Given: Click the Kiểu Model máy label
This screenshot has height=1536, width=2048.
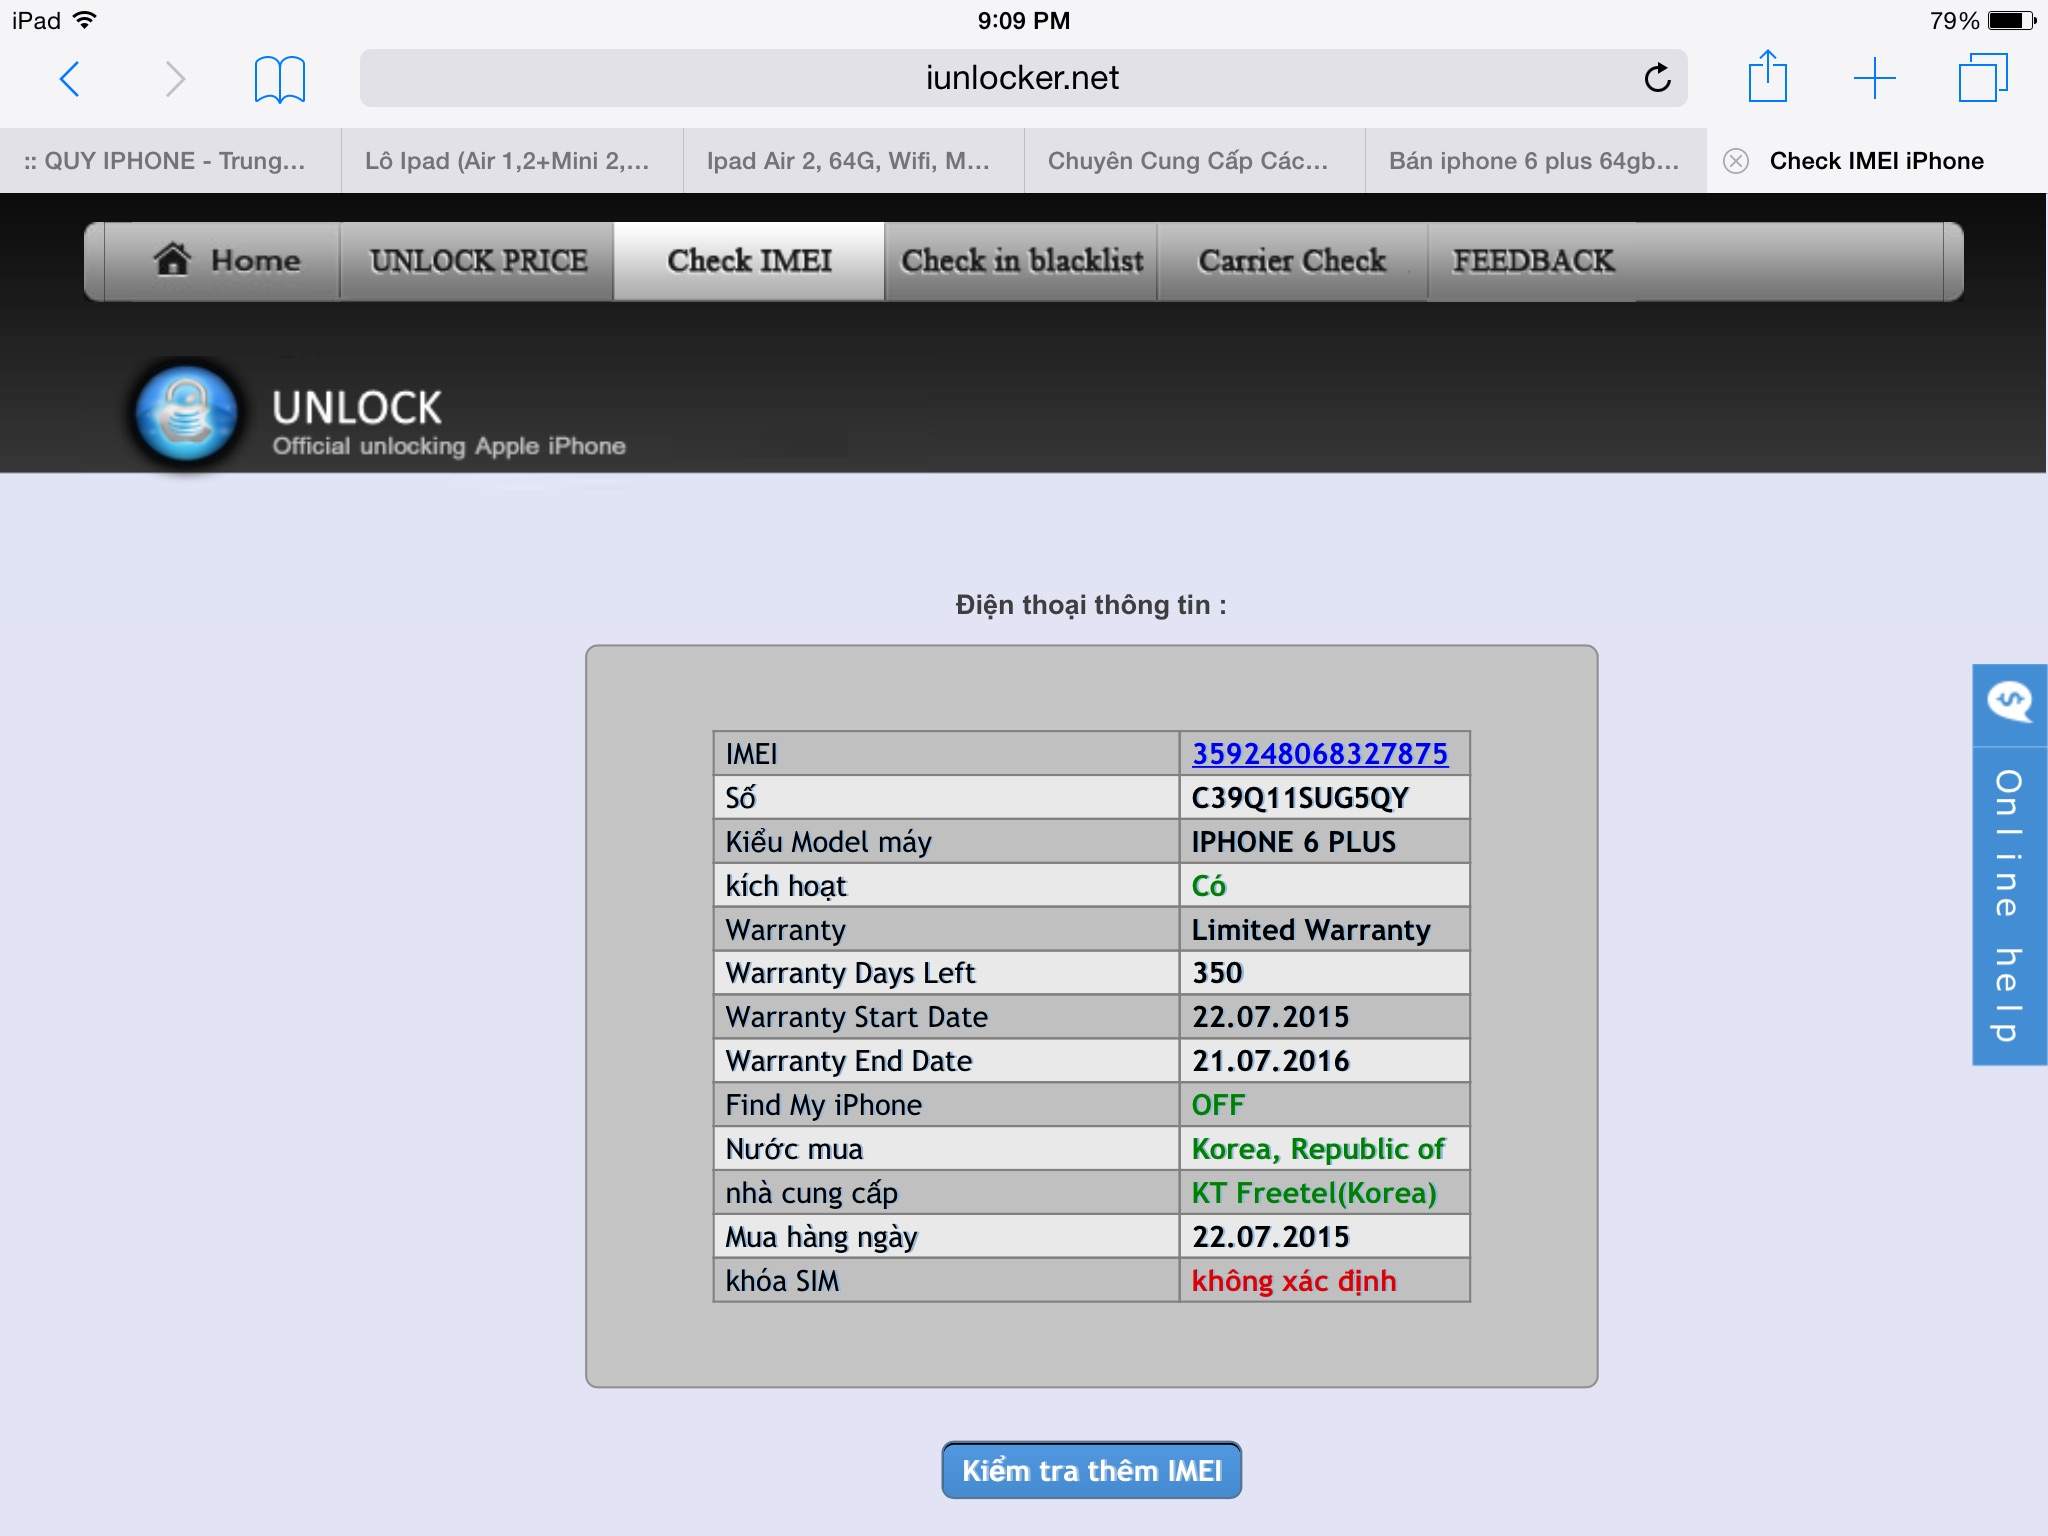Looking at the screenshot, I should (828, 842).
